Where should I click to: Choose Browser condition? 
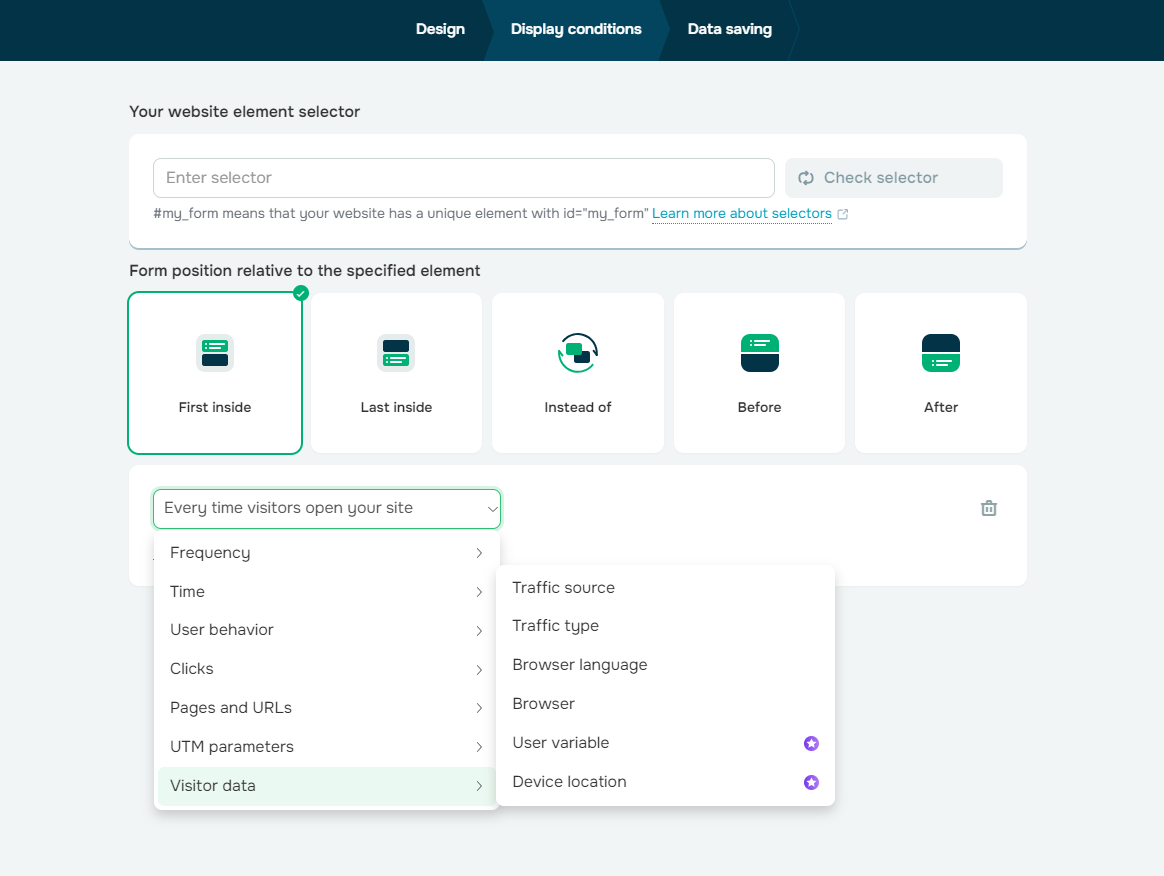[665, 704]
